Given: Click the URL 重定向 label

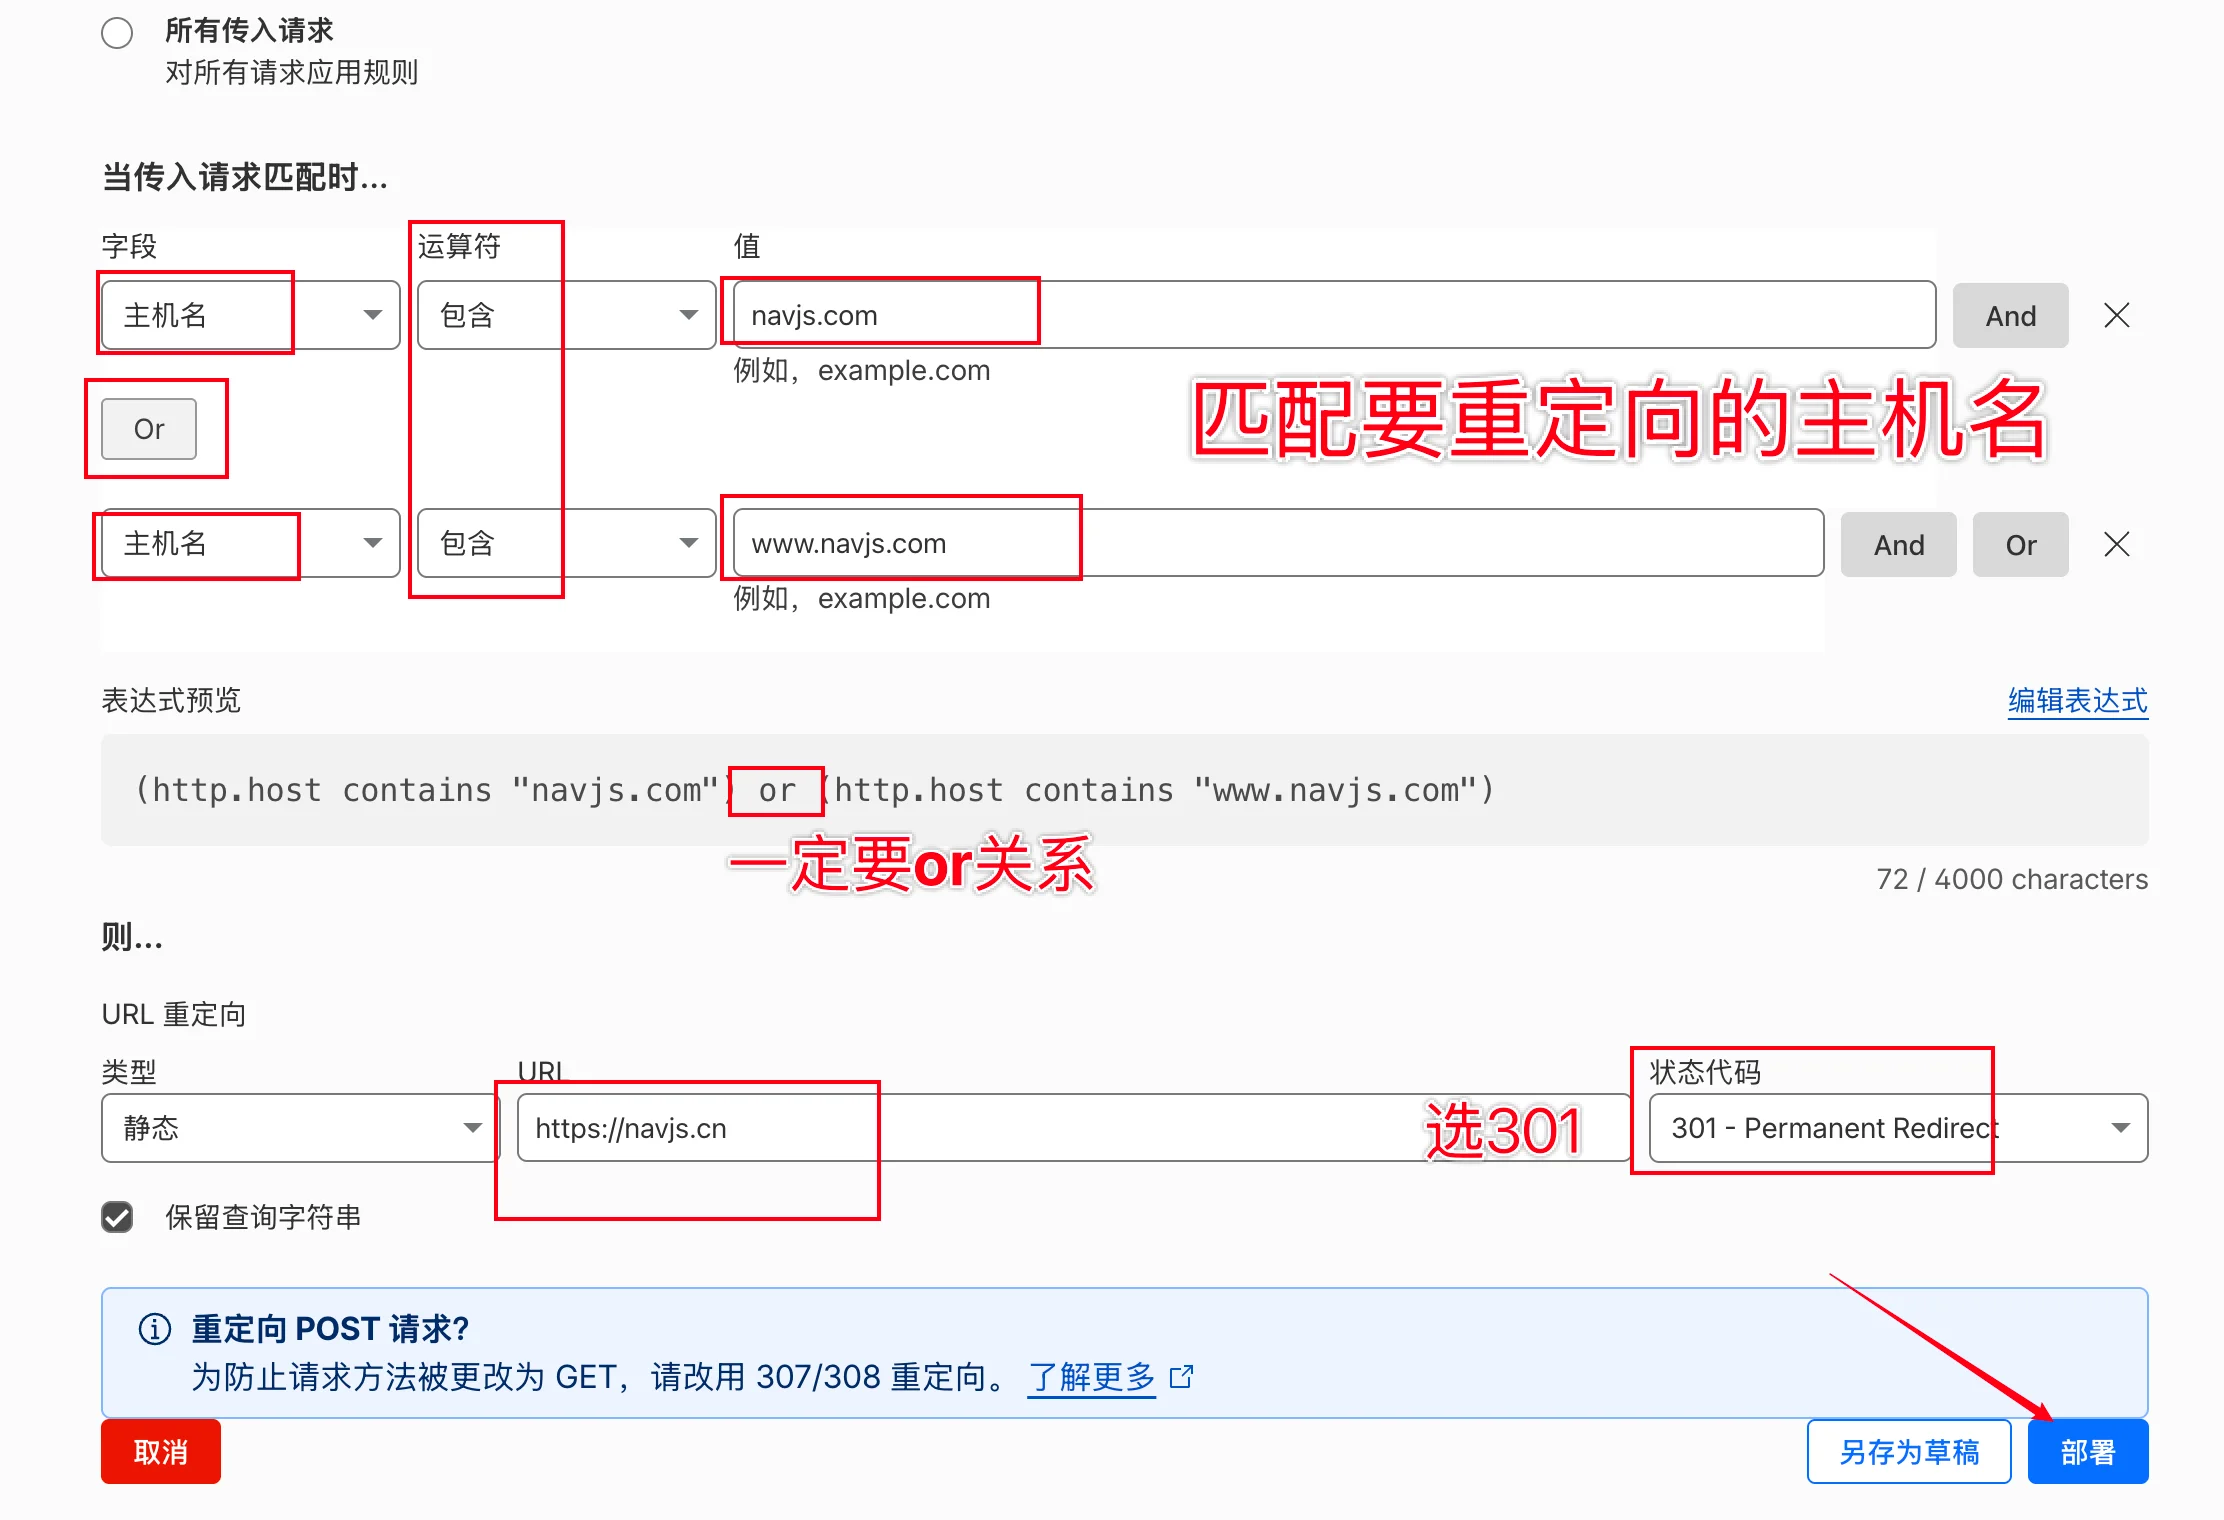Looking at the screenshot, I should tap(174, 1014).
